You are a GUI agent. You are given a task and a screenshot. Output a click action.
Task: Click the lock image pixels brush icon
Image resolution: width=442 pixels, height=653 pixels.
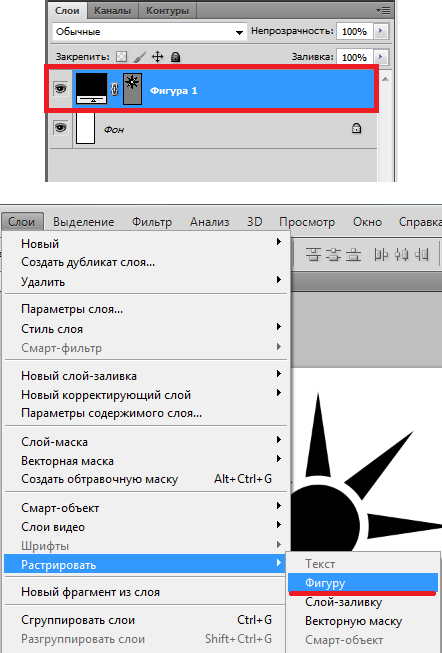pyautogui.click(x=140, y=57)
